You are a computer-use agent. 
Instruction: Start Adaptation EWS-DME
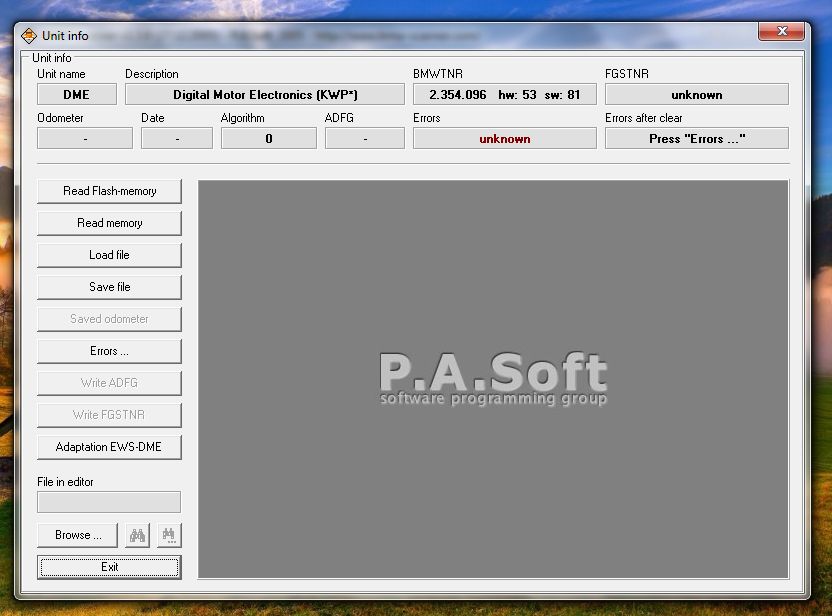click(x=109, y=447)
